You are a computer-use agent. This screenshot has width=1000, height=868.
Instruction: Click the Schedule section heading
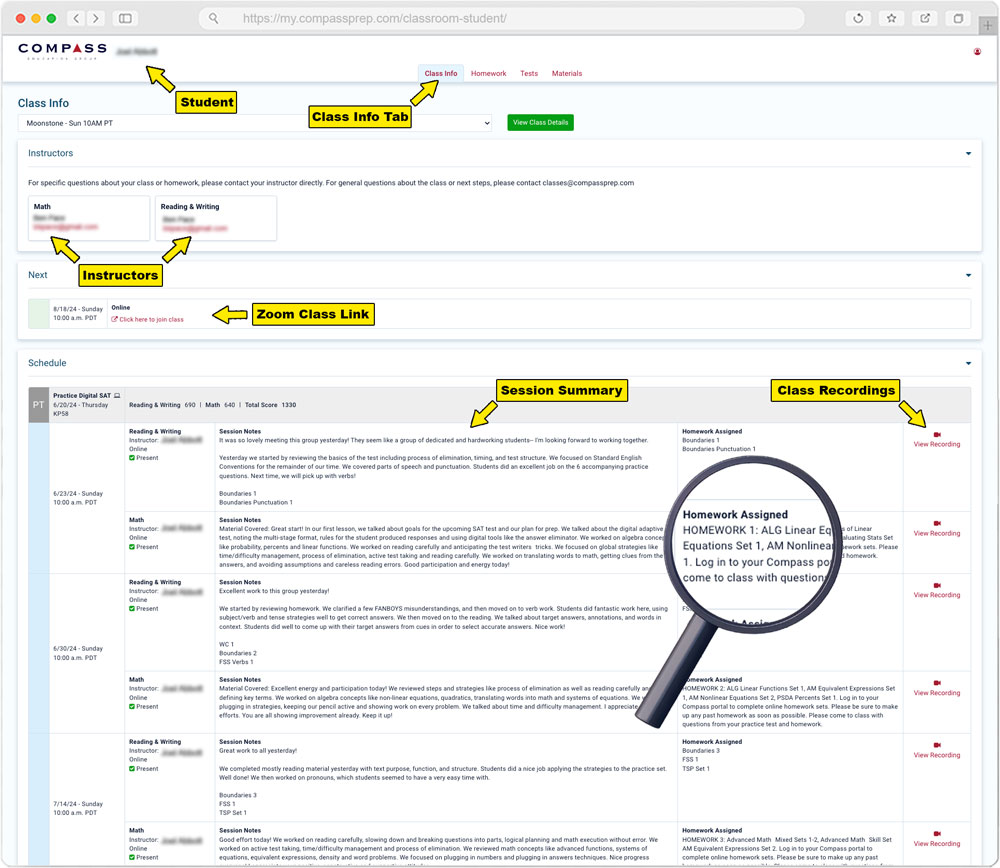47,363
